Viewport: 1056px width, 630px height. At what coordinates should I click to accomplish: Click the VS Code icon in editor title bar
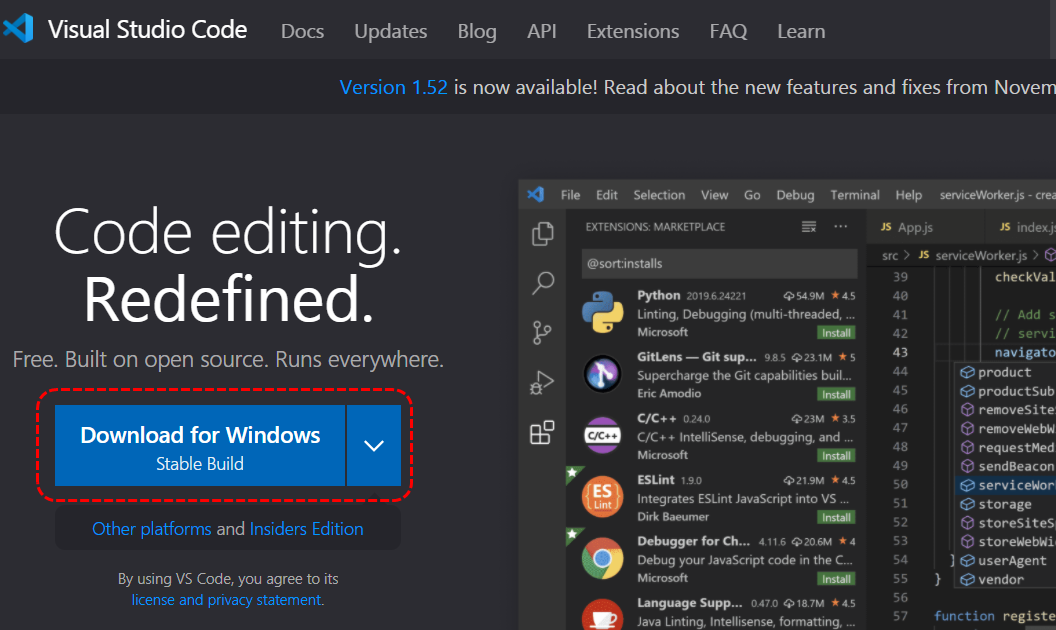pos(535,195)
